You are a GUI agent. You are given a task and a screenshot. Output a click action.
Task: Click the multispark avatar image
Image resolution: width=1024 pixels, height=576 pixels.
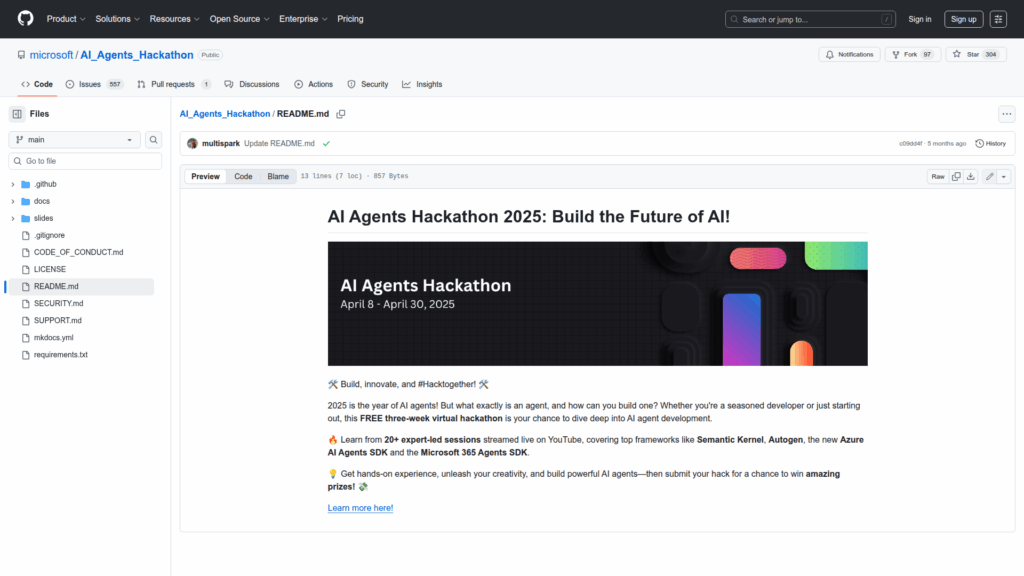(x=192, y=144)
